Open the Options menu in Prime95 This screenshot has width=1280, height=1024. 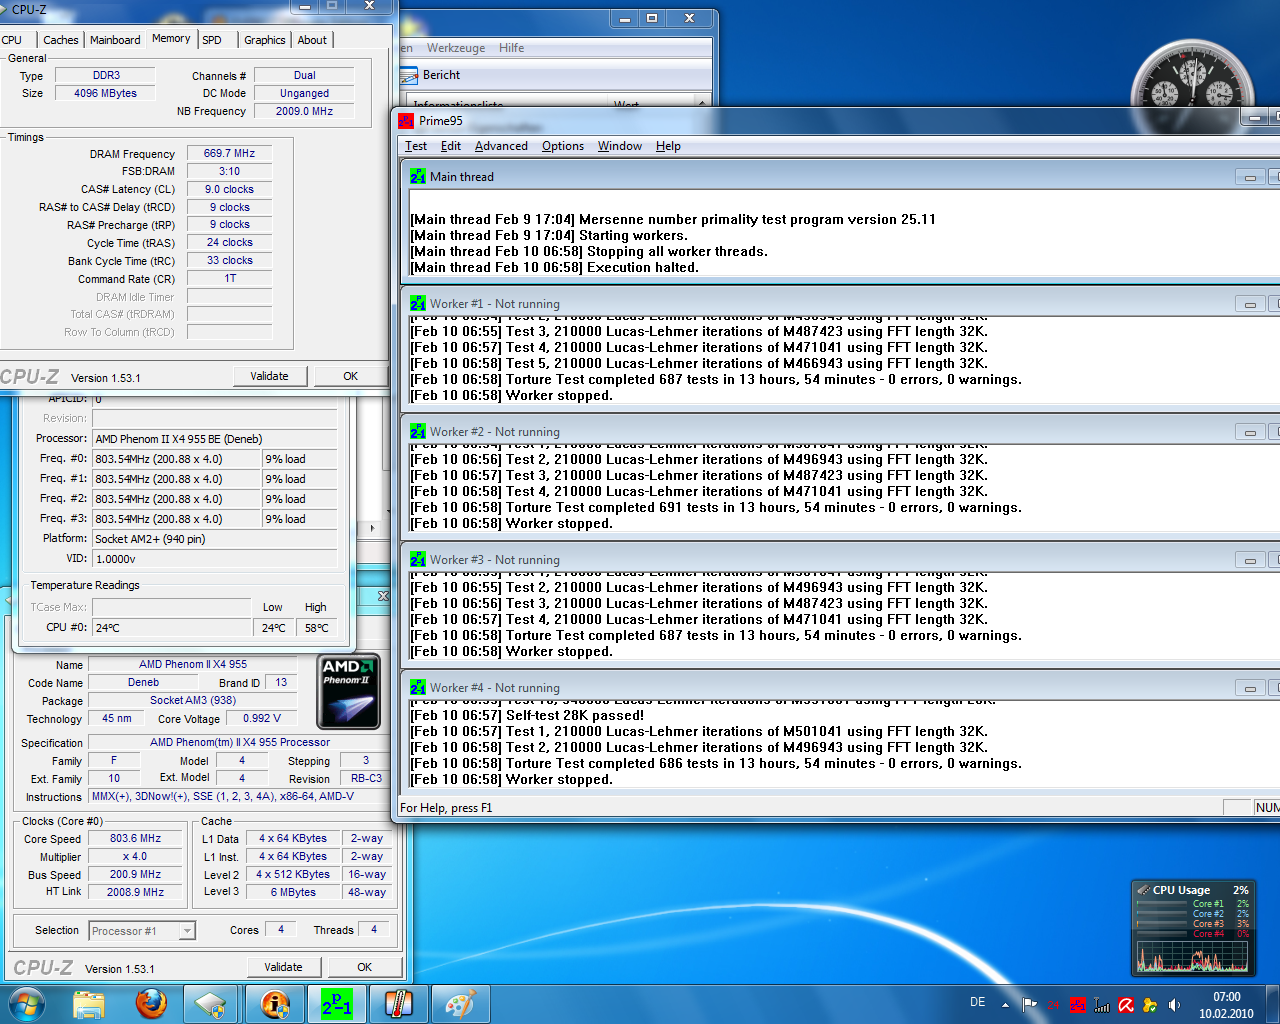[x=563, y=146]
